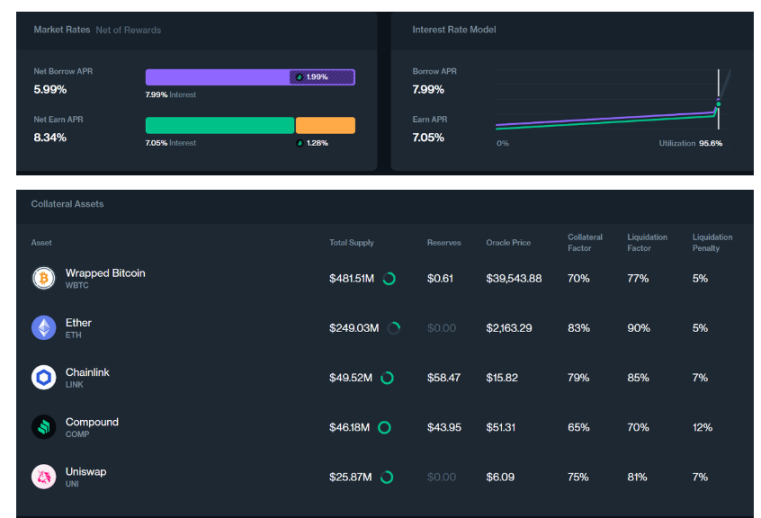The height and width of the screenshot is (518, 761).
Task: Click the green Net Earn APR bar
Action: (219, 125)
